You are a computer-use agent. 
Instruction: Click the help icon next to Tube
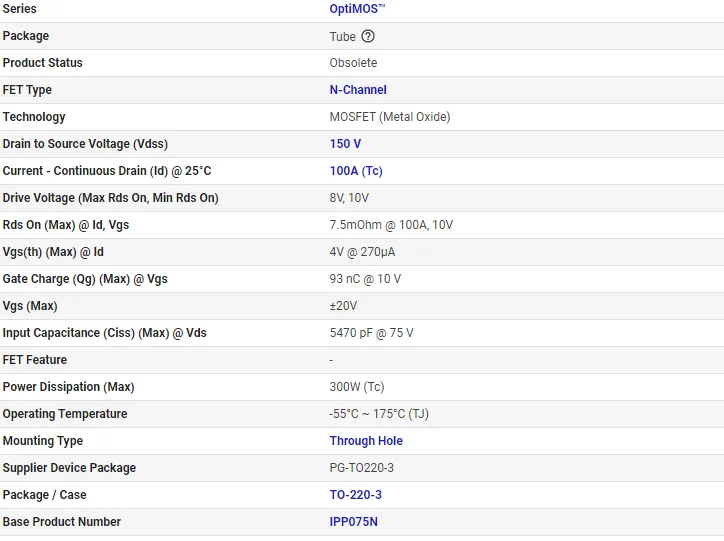368,36
